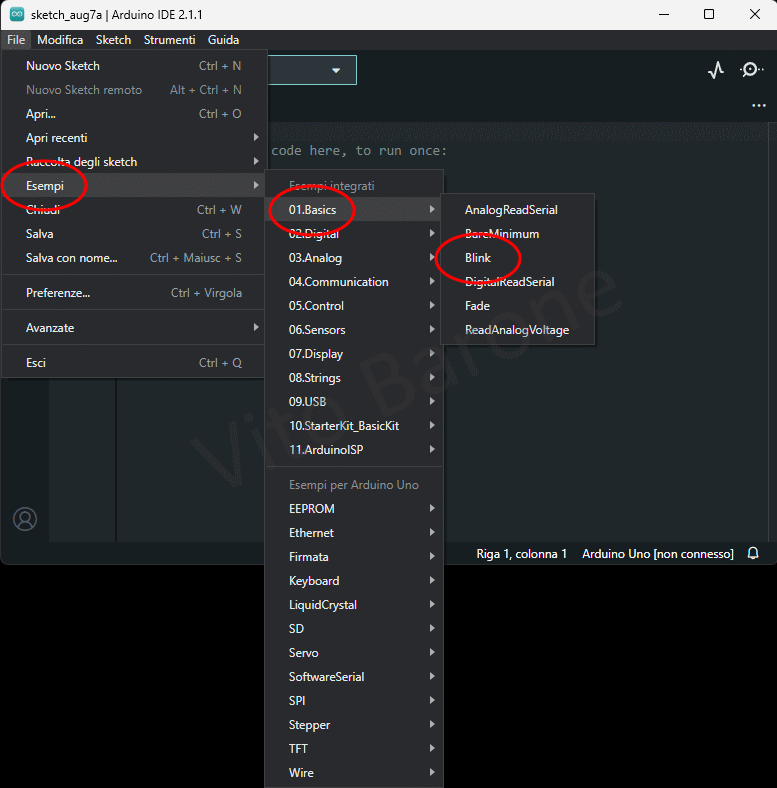Open EEPROM library examples
The image size is (777, 788).
tap(354, 509)
